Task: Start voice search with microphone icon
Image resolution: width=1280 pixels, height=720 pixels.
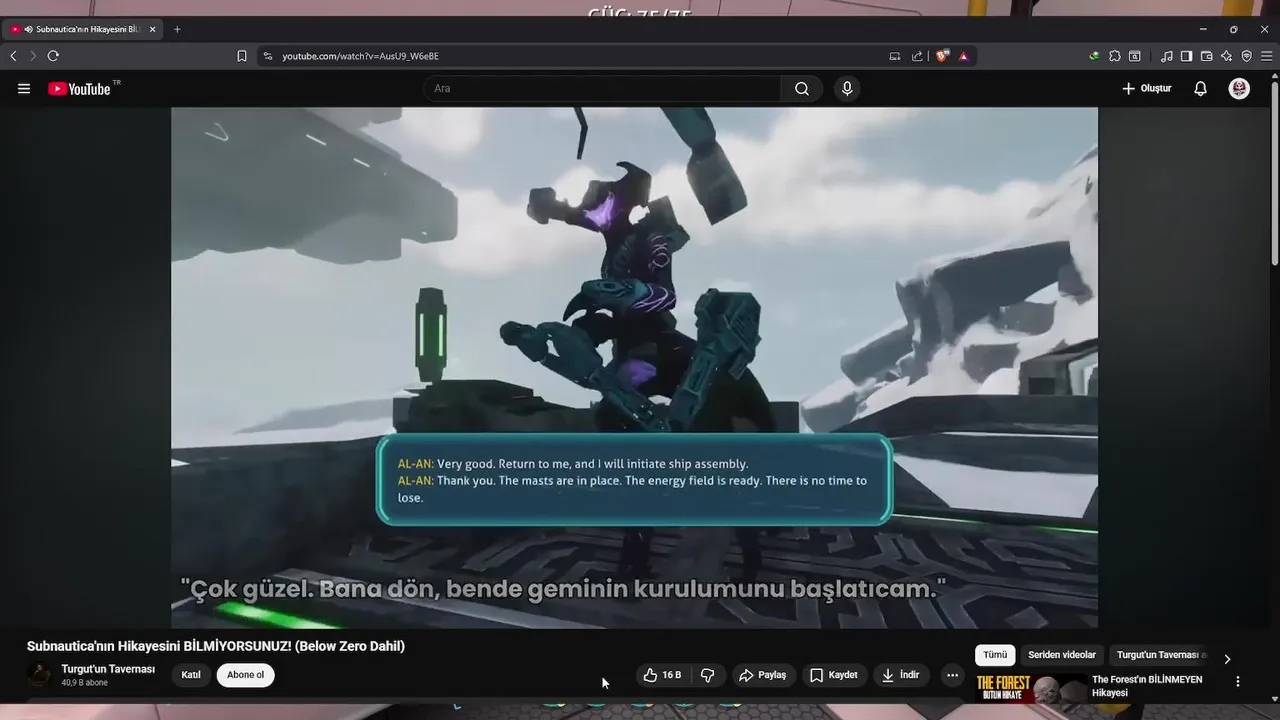Action: pos(847,89)
